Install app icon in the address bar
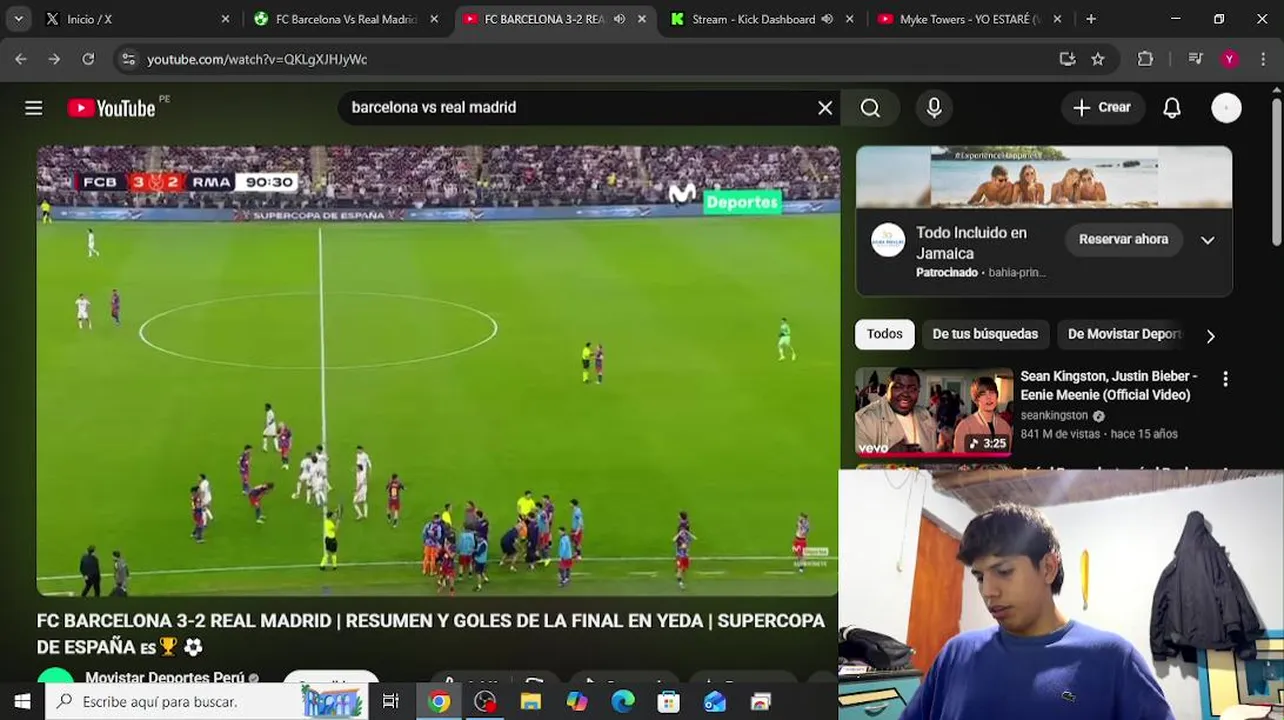 (x=1067, y=59)
